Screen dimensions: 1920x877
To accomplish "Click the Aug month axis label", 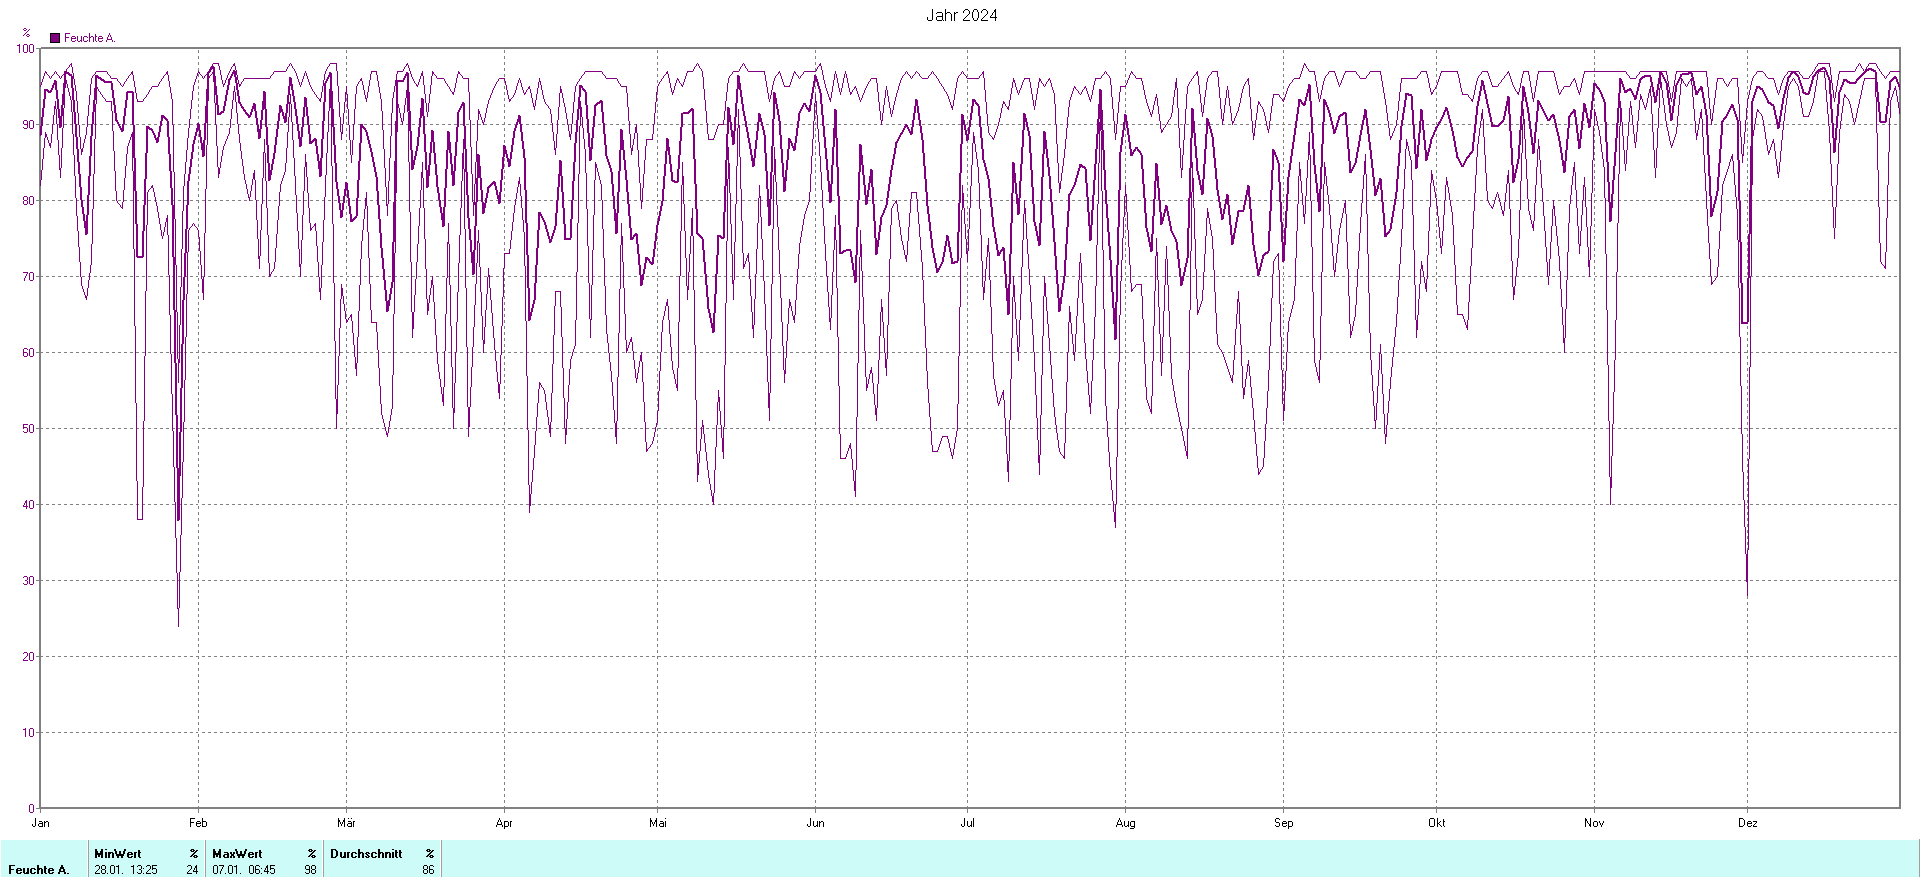I will (x=1125, y=823).
